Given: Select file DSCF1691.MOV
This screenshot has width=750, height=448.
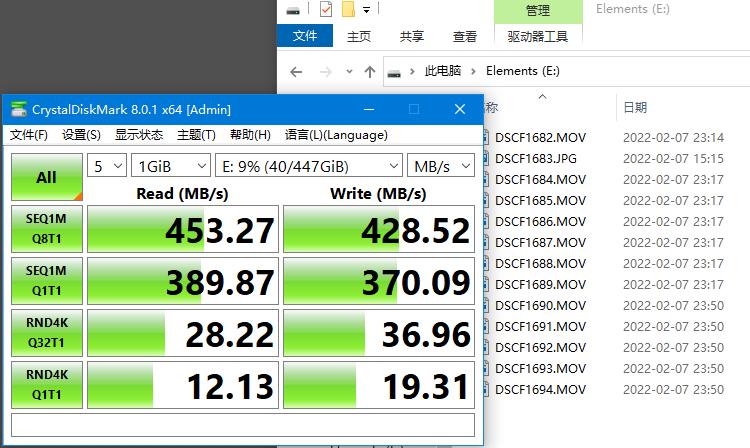Looking at the screenshot, I should click(x=540, y=327).
